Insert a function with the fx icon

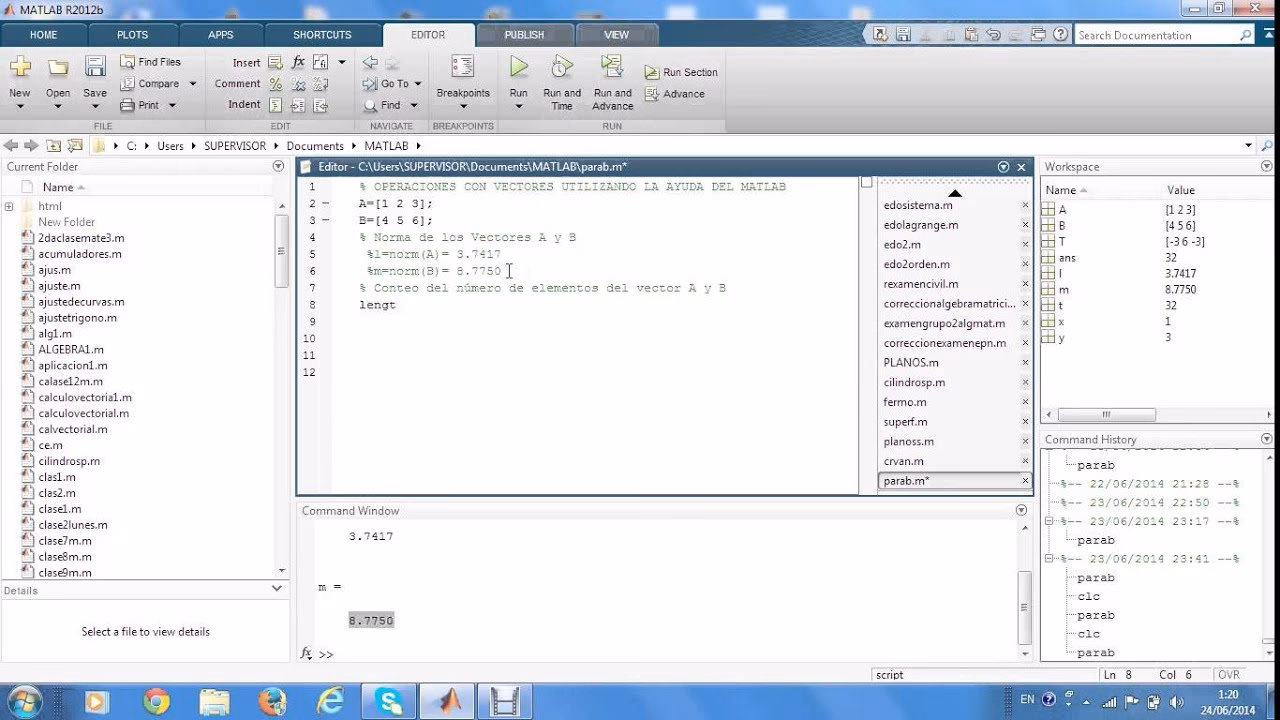tap(298, 62)
